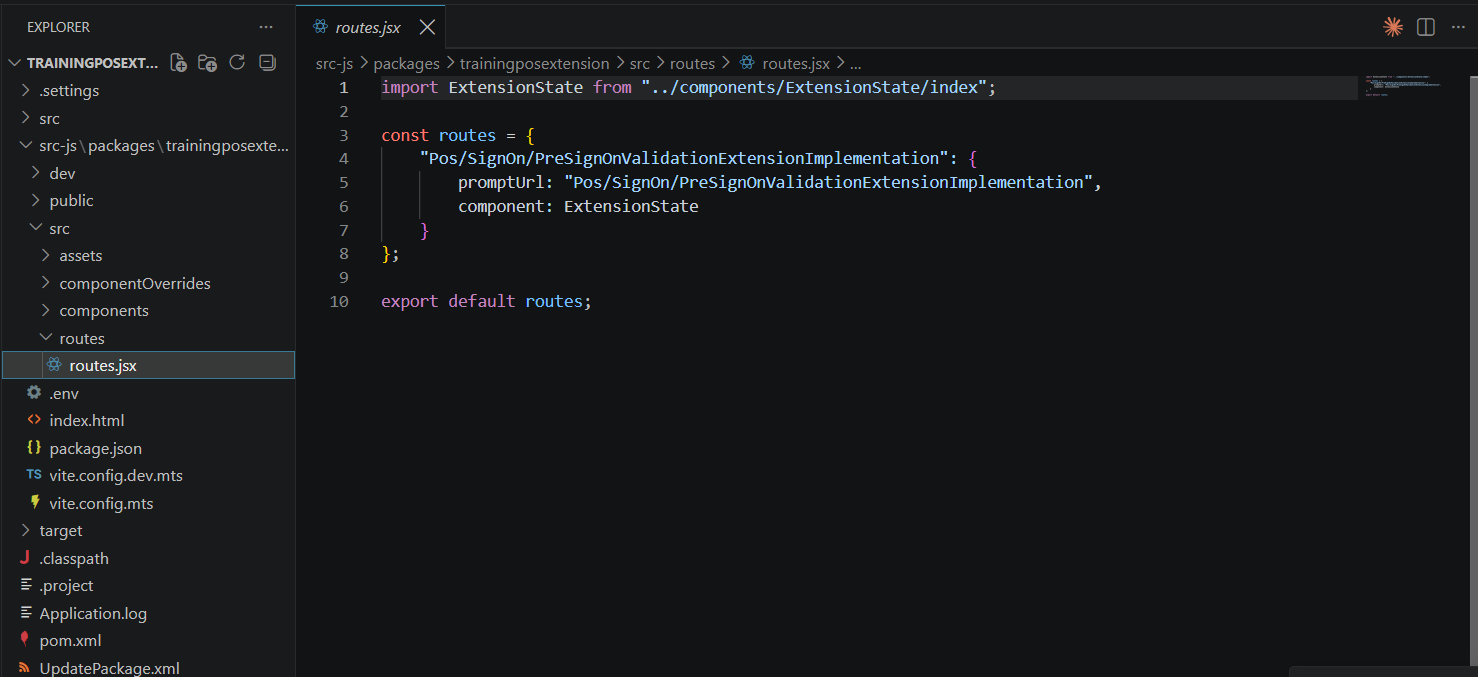The height and width of the screenshot is (677, 1478).
Task: Click the lines icon beside Application.log
Action: point(25,613)
